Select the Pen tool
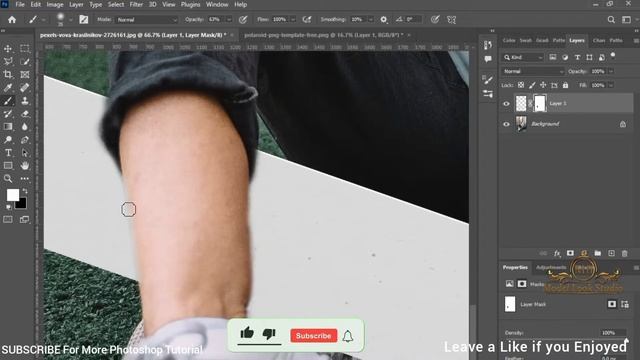The image size is (640, 360). coord(25,140)
